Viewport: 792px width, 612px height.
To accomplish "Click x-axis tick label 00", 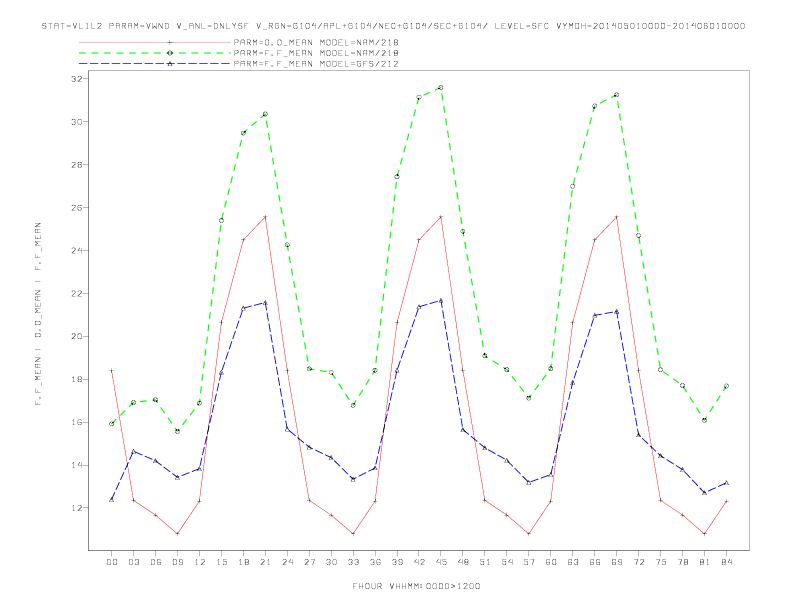I will (x=112, y=562).
